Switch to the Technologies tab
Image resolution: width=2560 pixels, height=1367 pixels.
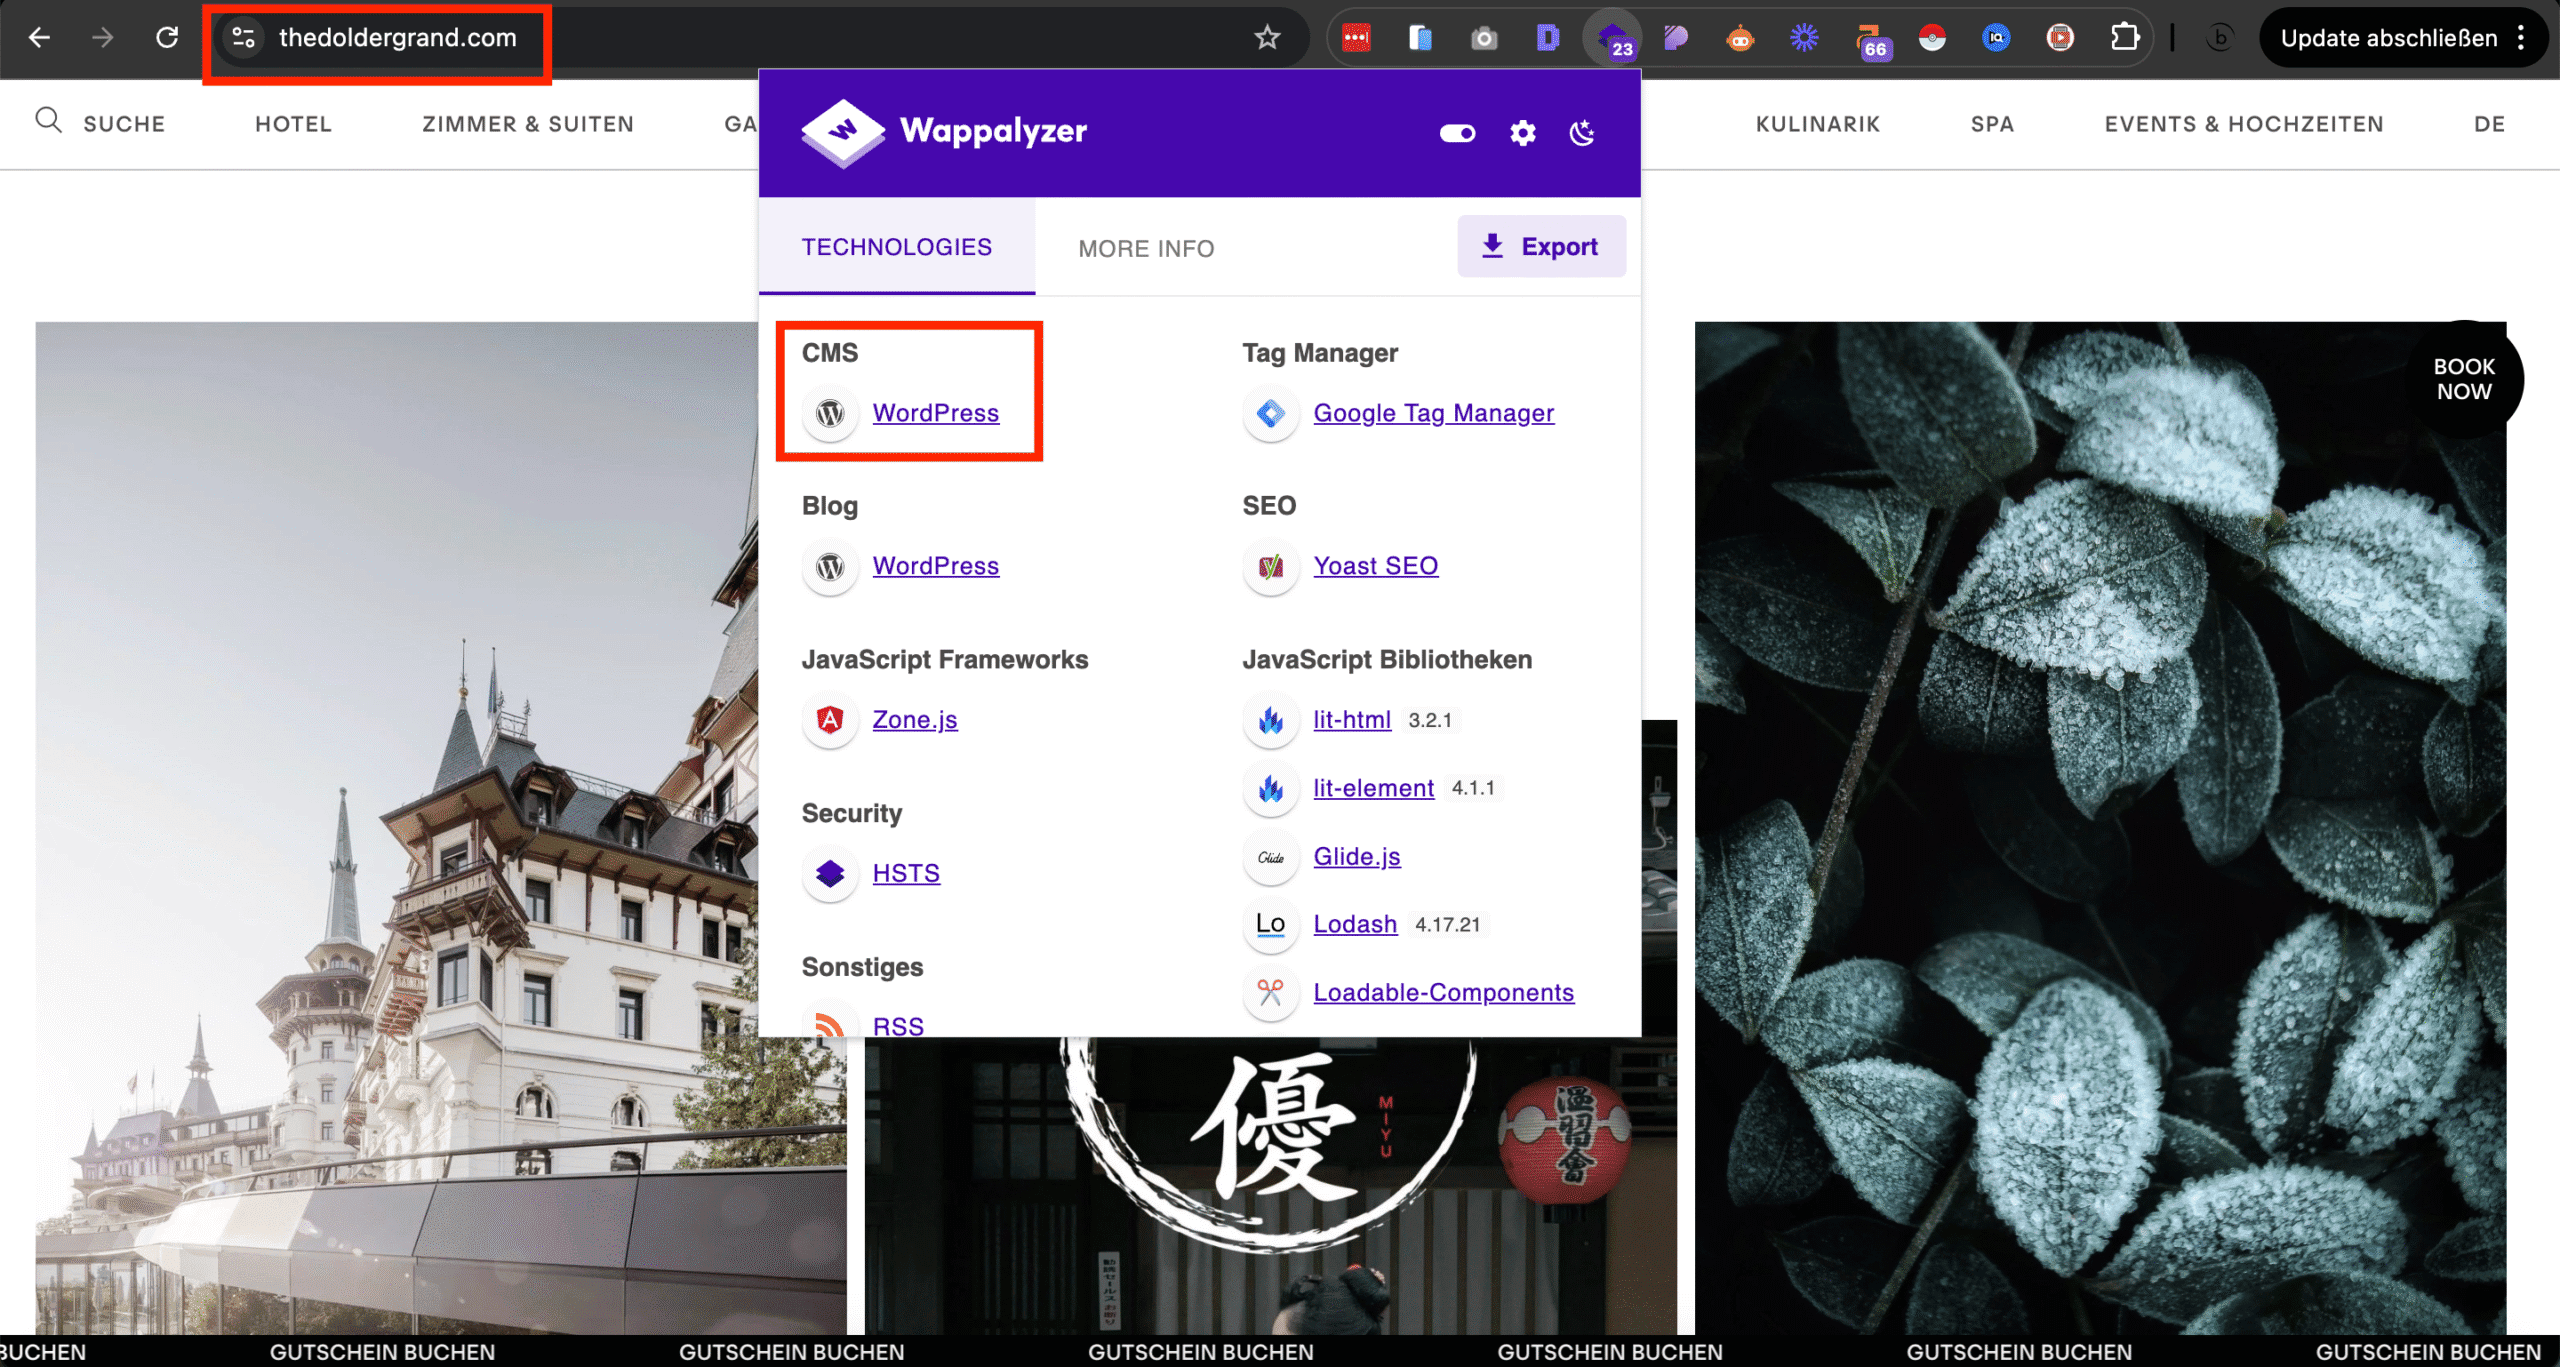(x=897, y=247)
